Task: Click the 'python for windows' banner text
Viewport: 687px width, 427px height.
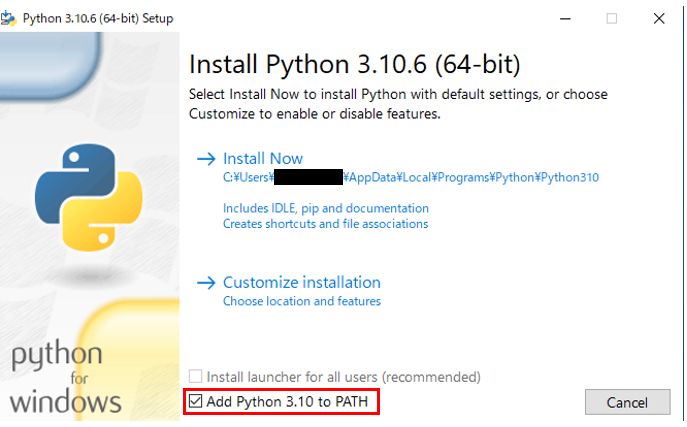Action: pyautogui.click(x=67, y=379)
